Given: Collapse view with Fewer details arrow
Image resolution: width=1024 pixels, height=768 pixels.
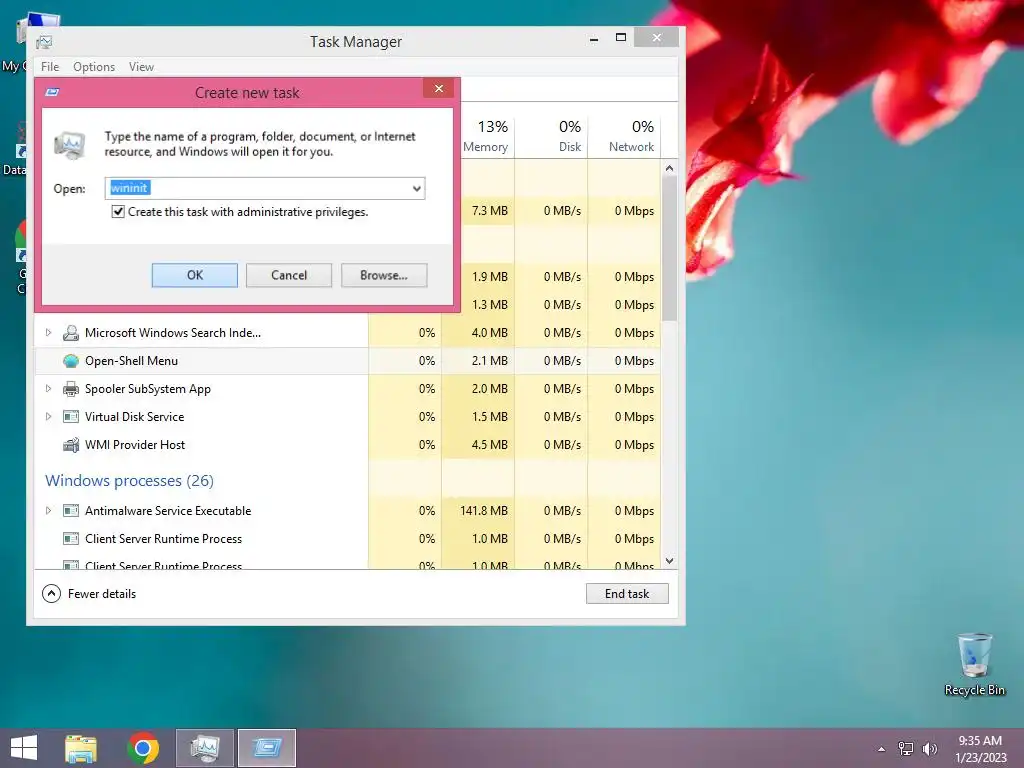Looking at the screenshot, I should click(51, 594).
